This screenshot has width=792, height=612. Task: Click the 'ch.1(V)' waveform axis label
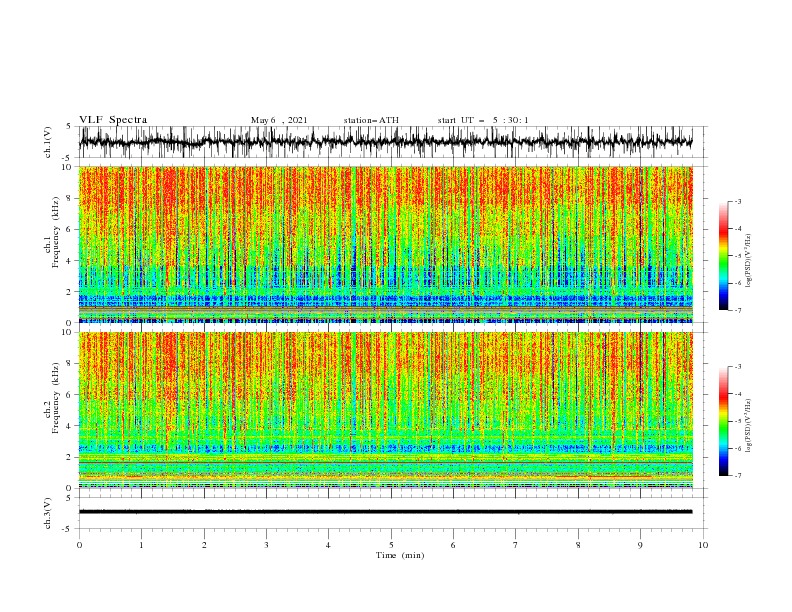(x=48, y=142)
